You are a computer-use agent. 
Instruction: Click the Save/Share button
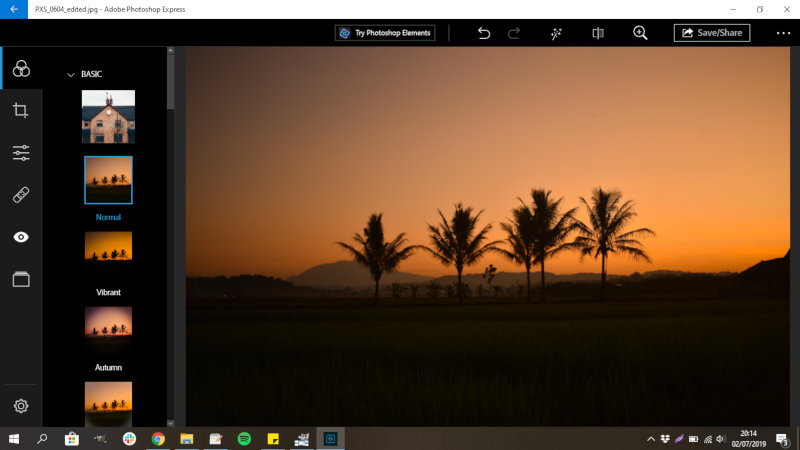(x=712, y=33)
